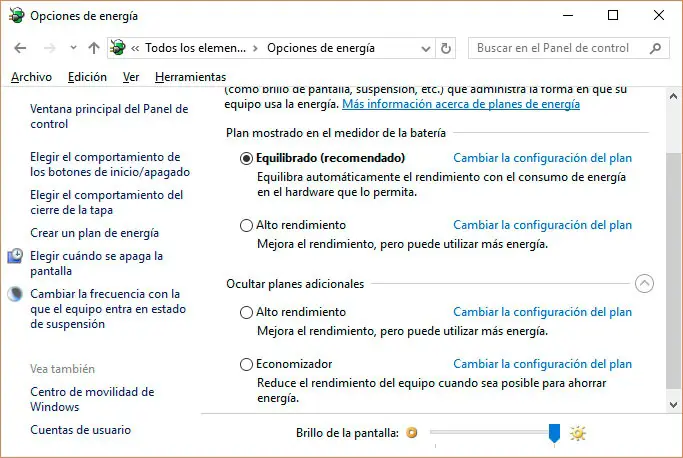Click the Control Panel search field

coord(553,48)
